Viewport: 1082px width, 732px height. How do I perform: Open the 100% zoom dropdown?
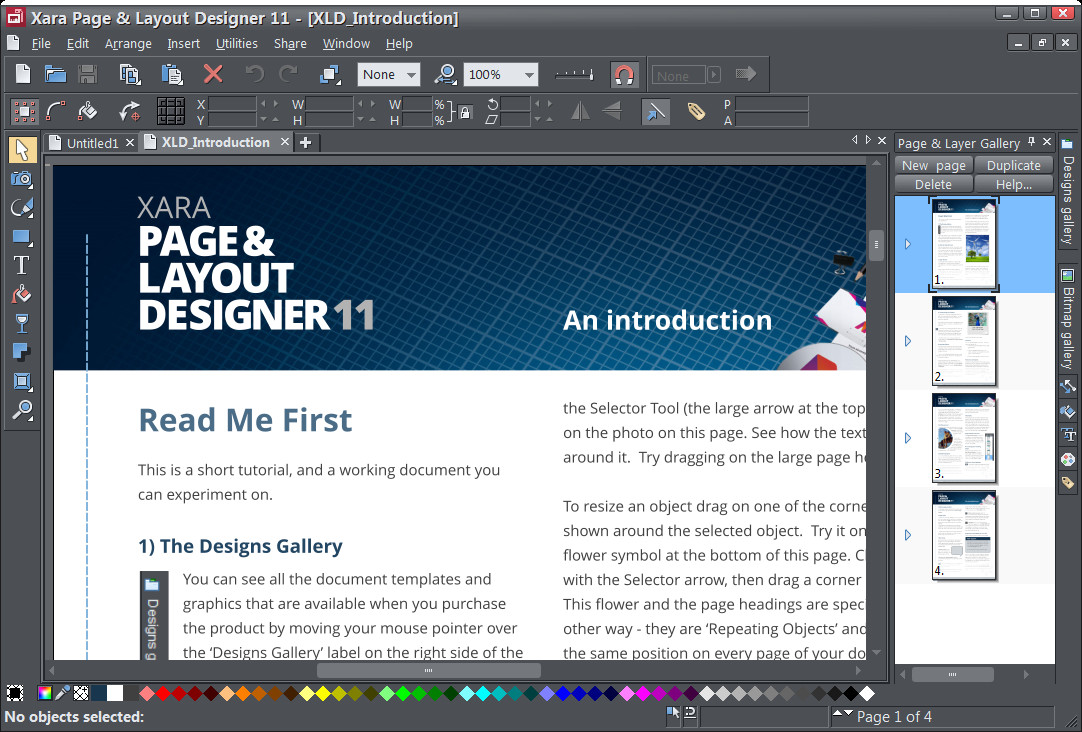[x=500, y=75]
